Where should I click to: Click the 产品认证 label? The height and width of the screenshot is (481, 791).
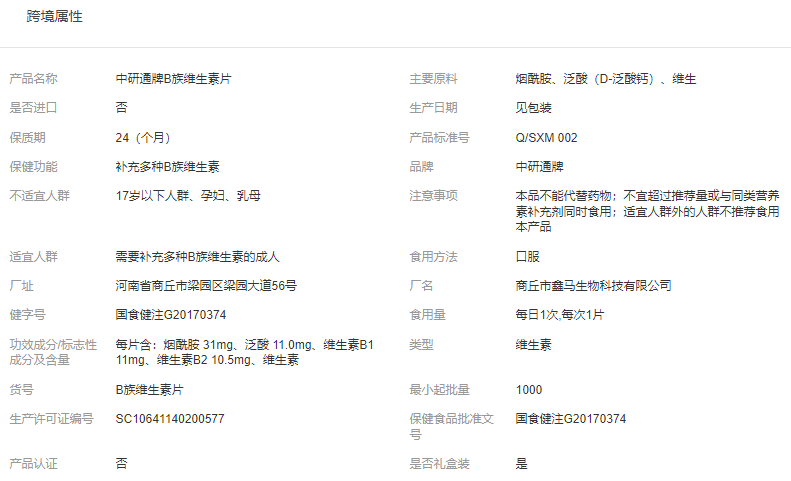pos(33,464)
